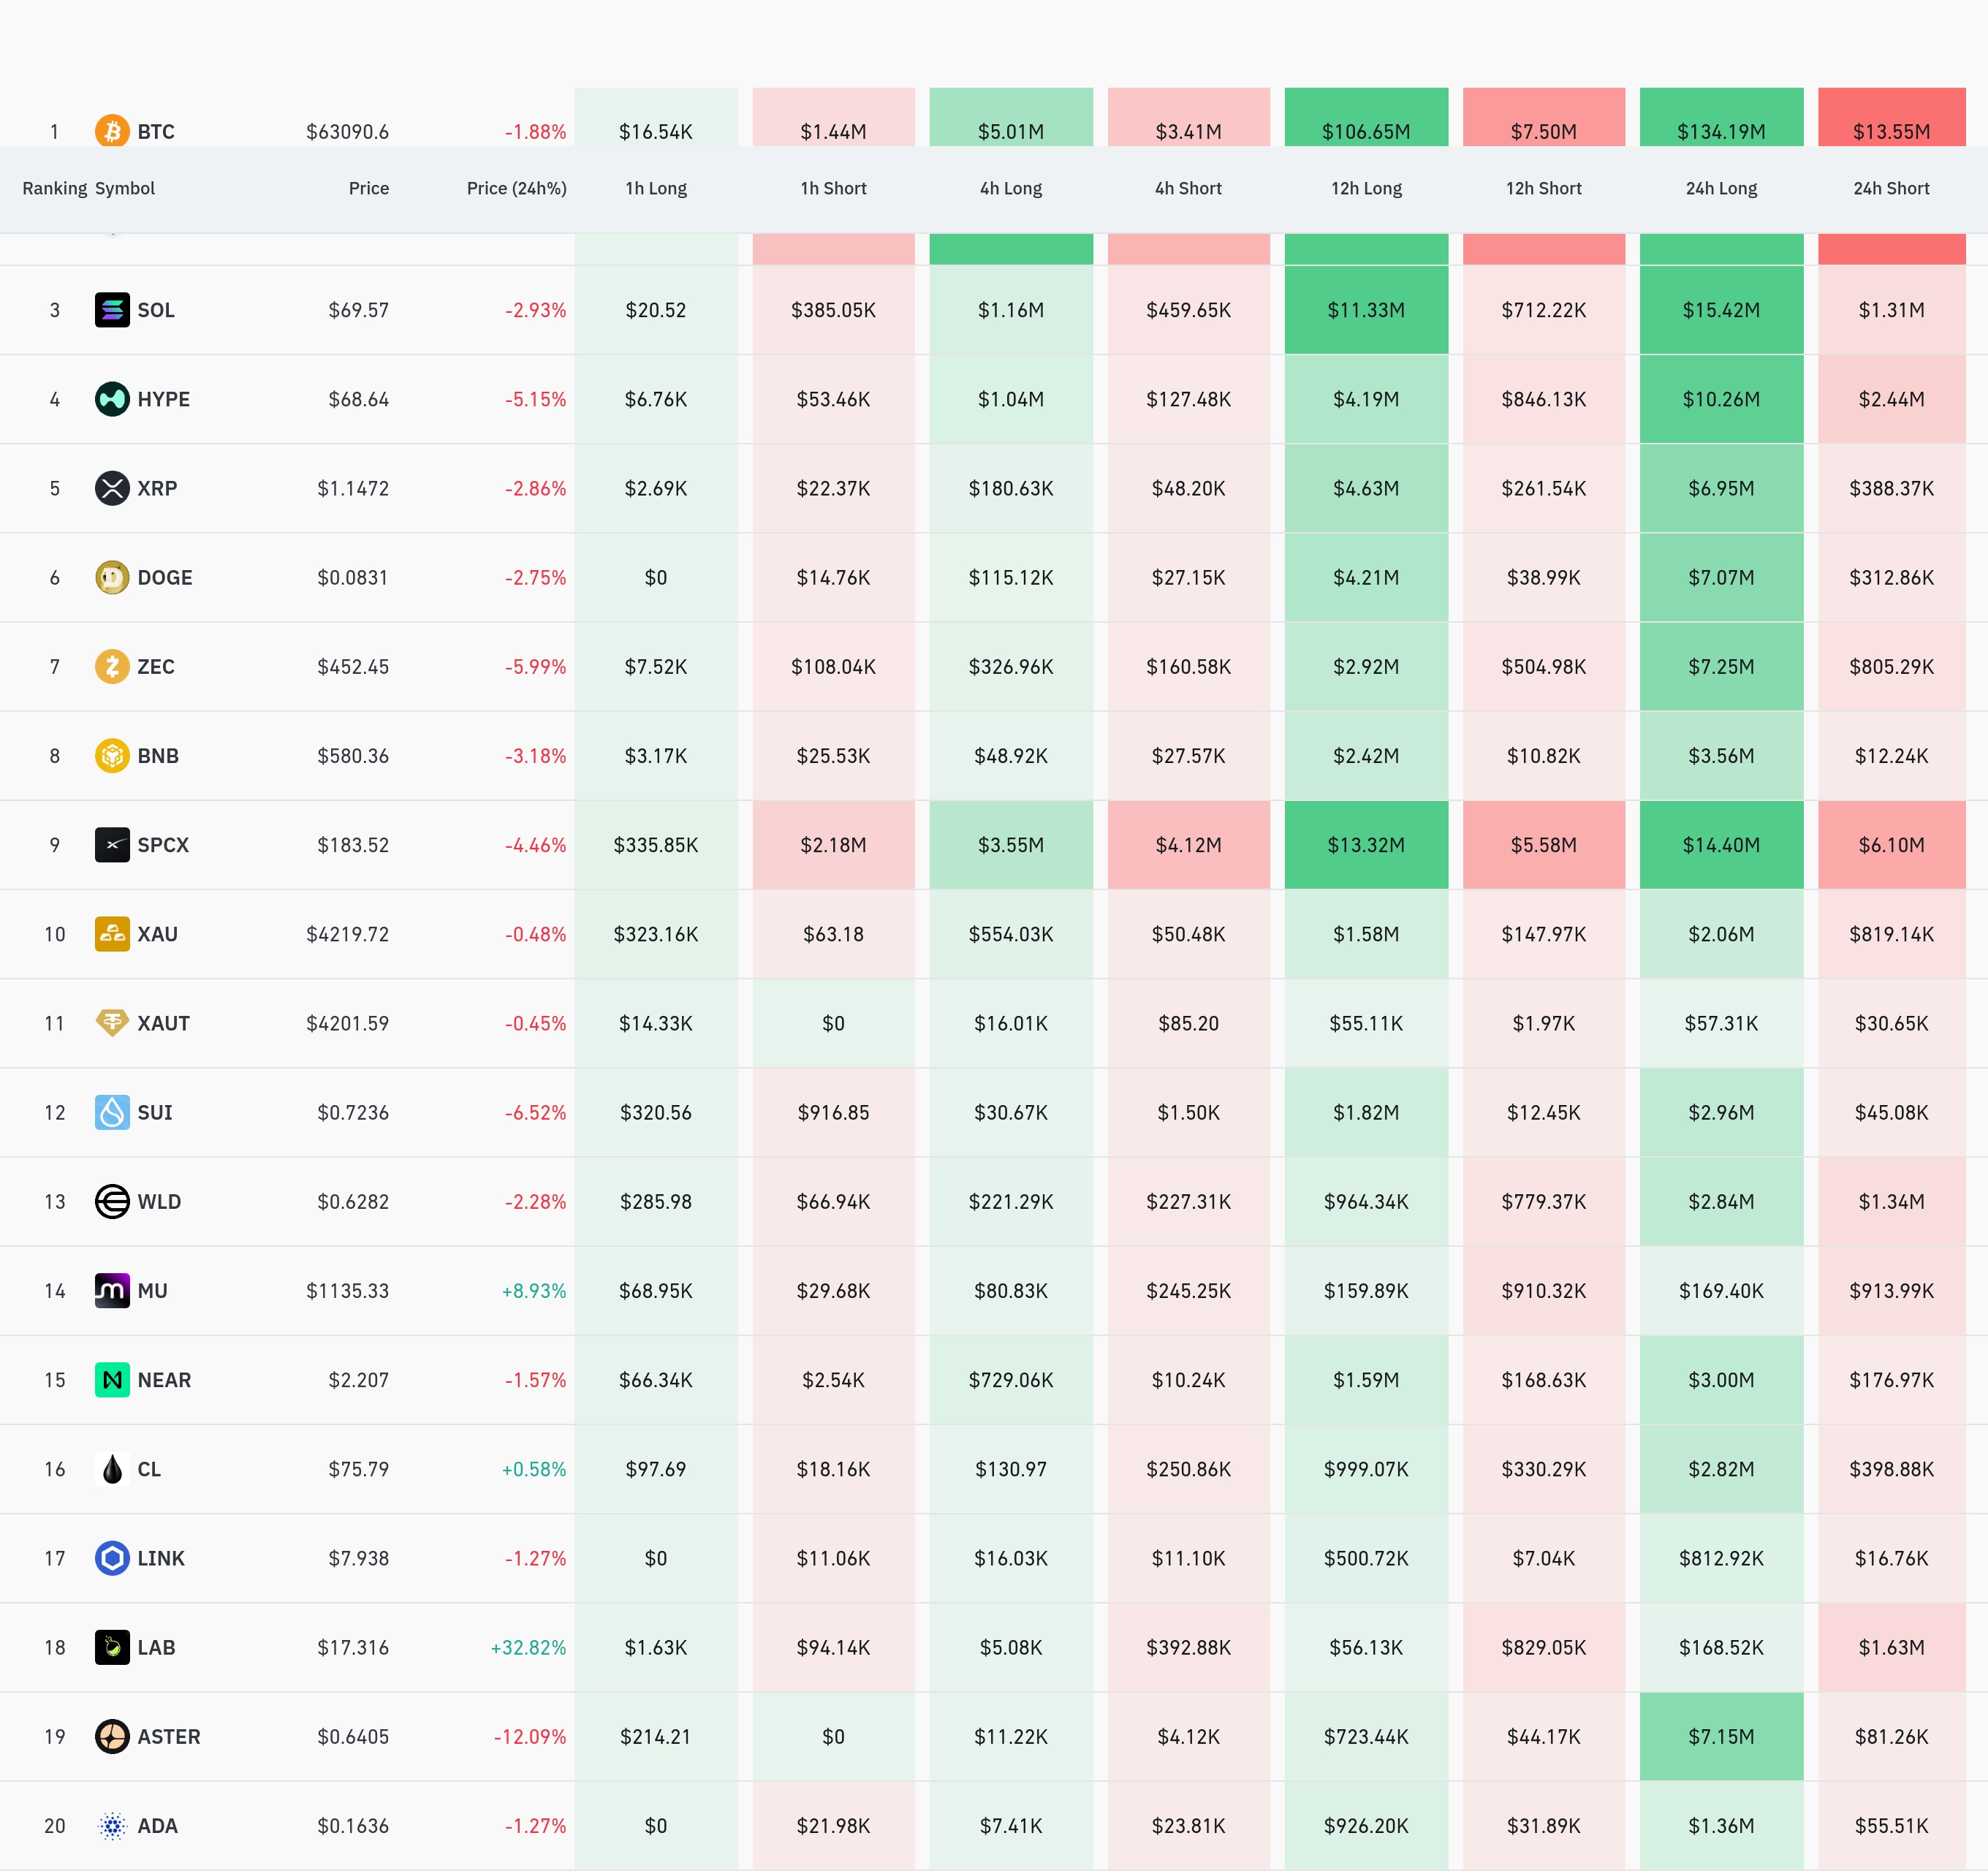Click the MU +8.93% price change

pos(534,1291)
